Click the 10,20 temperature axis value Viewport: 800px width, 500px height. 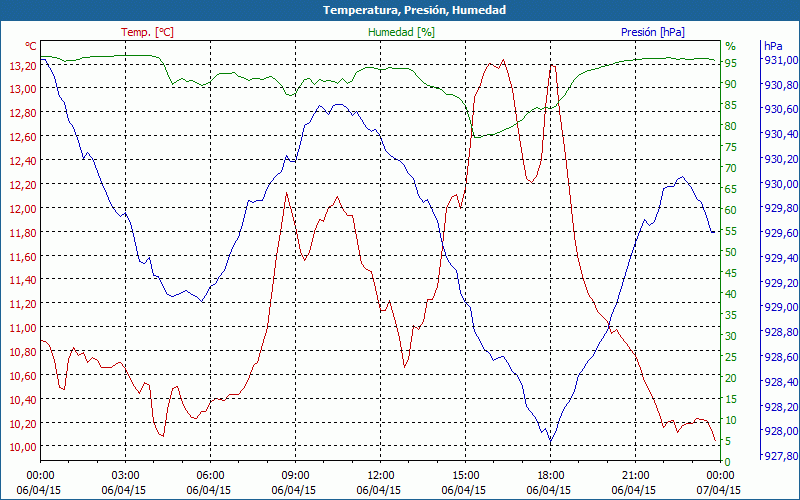[x=22, y=423]
